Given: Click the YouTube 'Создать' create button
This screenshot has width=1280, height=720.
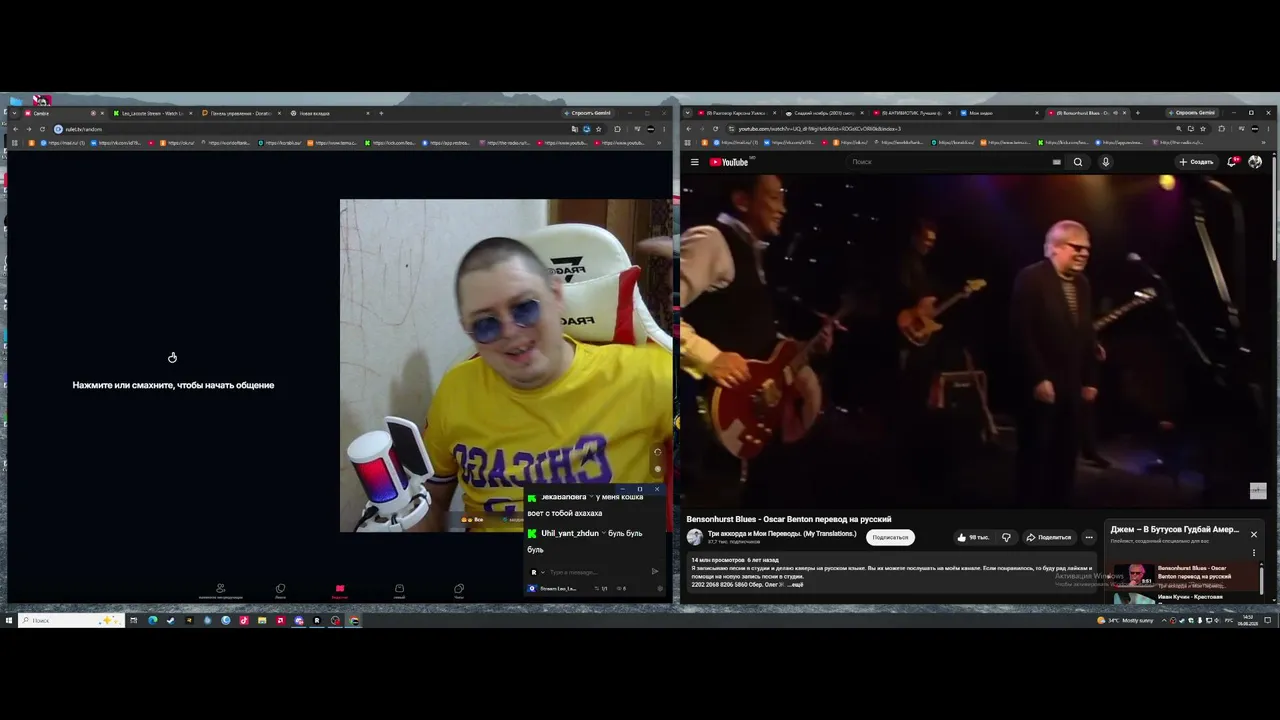Looking at the screenshot, I should [1196, 162].
